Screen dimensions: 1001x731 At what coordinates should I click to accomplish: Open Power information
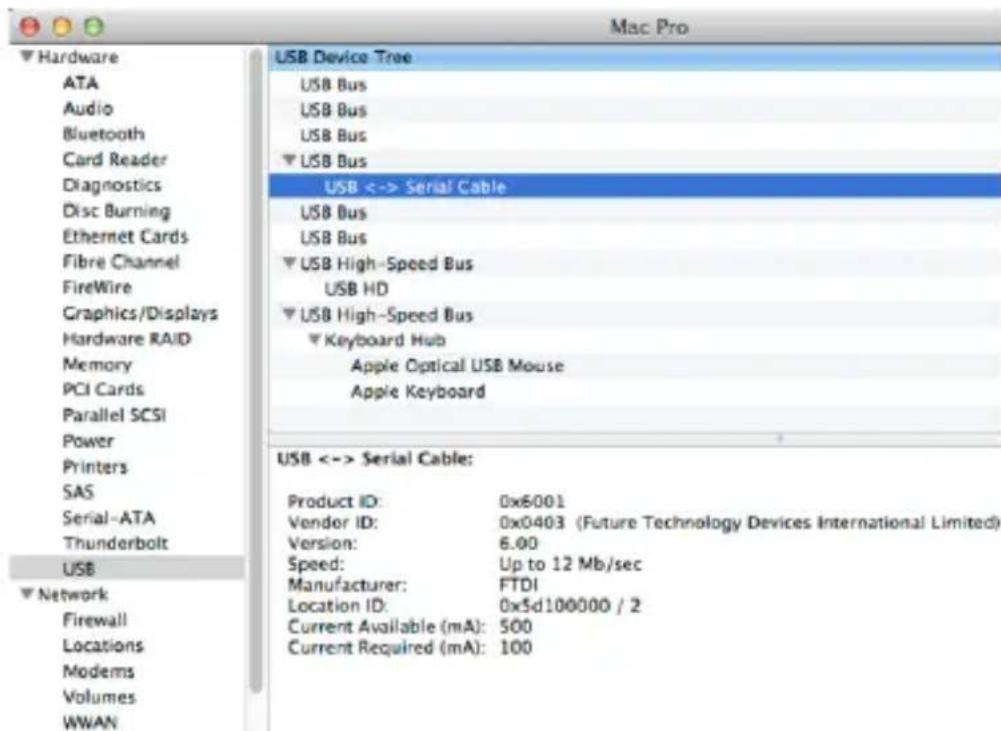point(88,441)
